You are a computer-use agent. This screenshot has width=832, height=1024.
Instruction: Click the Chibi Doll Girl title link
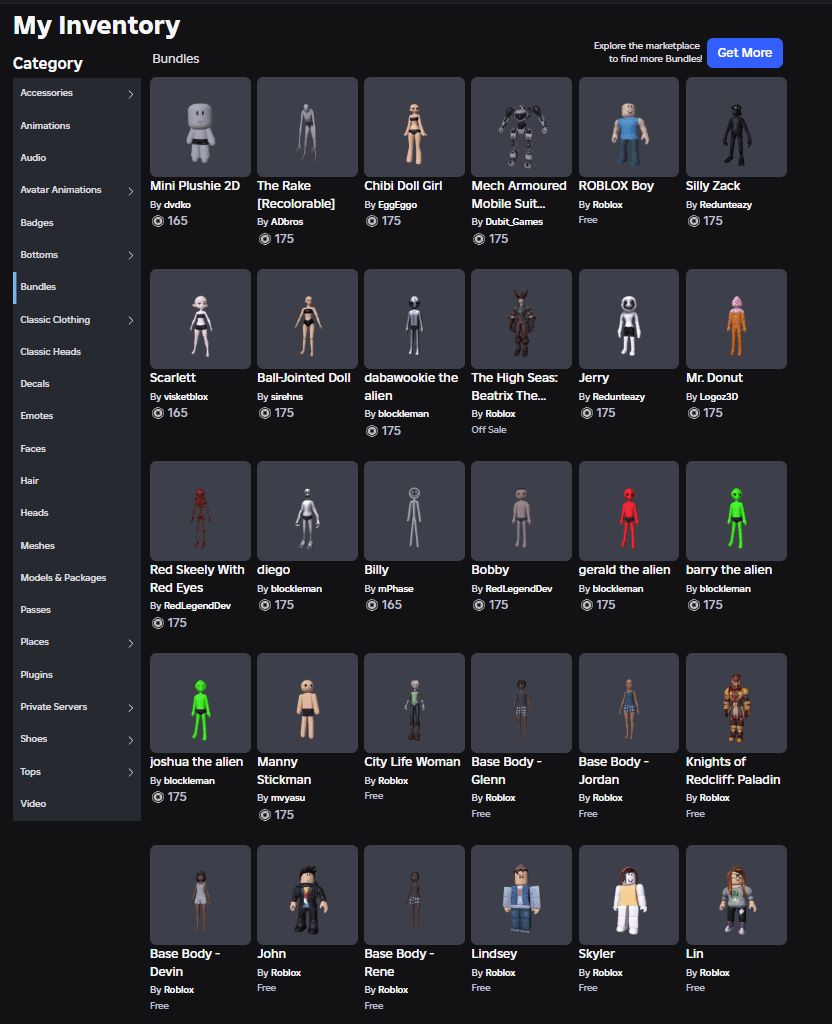tap(403, 186)
